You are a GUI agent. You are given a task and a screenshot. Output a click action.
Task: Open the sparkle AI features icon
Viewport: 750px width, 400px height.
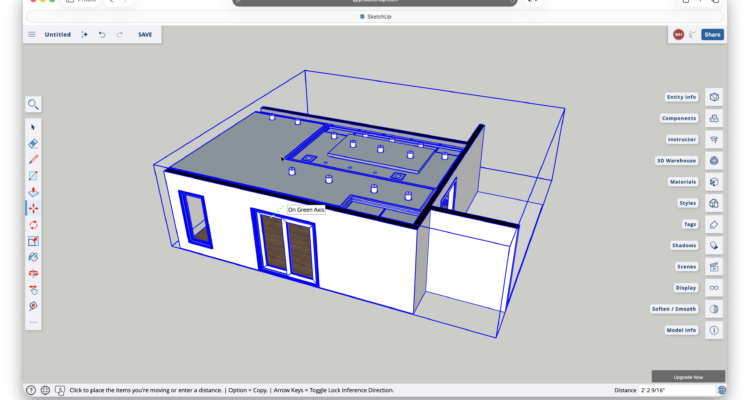(84, 34)
